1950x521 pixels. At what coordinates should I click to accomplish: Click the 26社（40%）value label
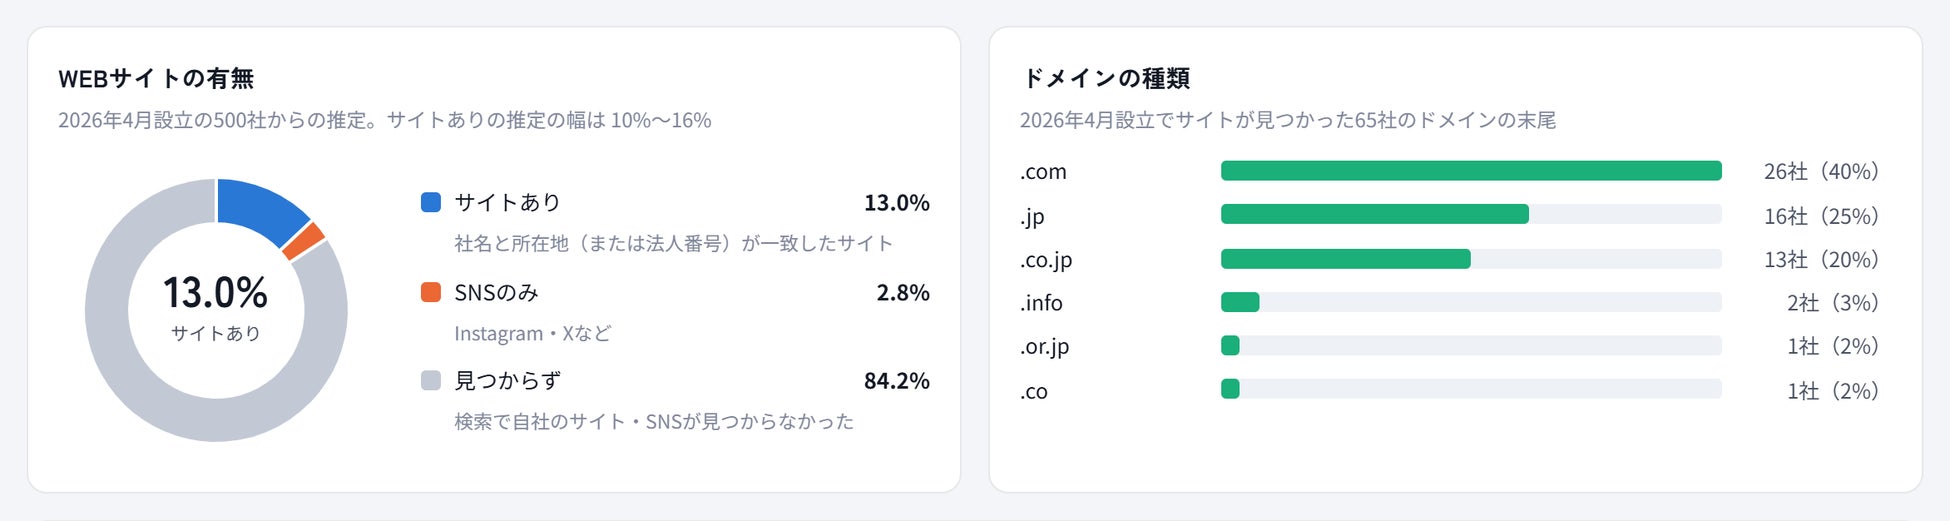1821,171
